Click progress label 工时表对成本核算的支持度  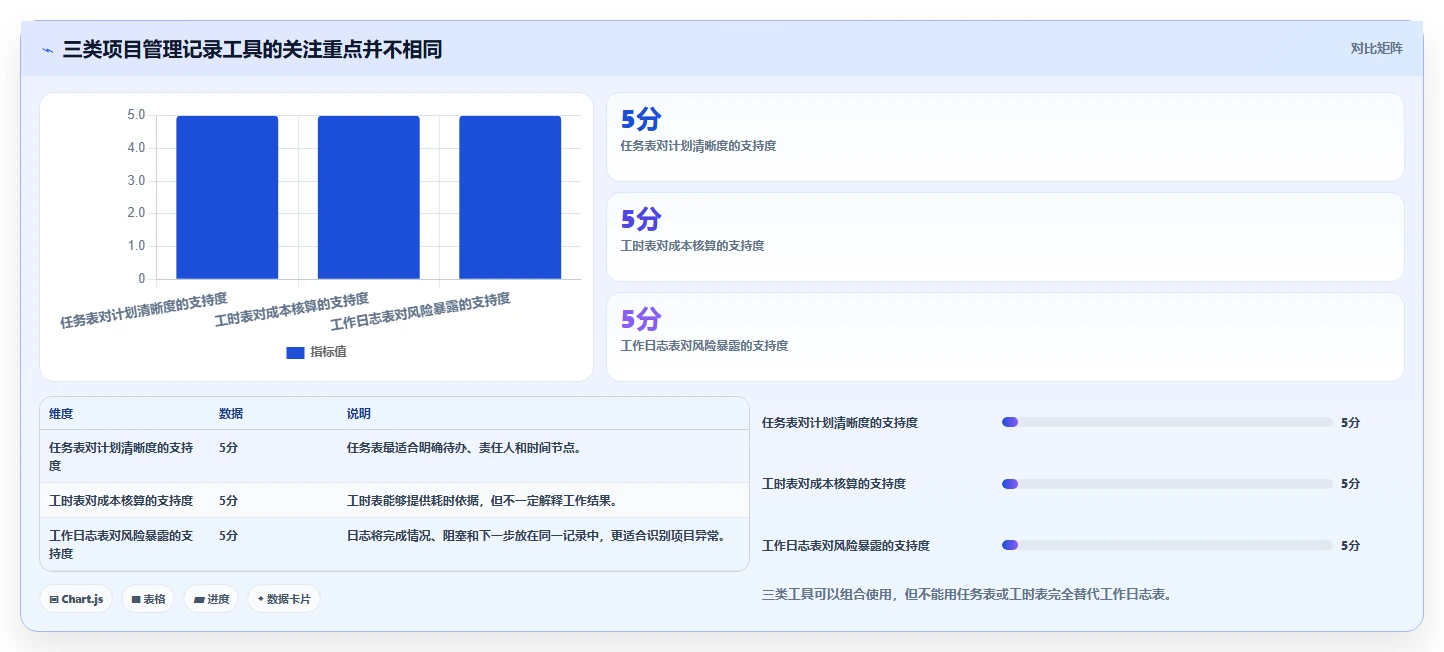[x=834, y=484]
